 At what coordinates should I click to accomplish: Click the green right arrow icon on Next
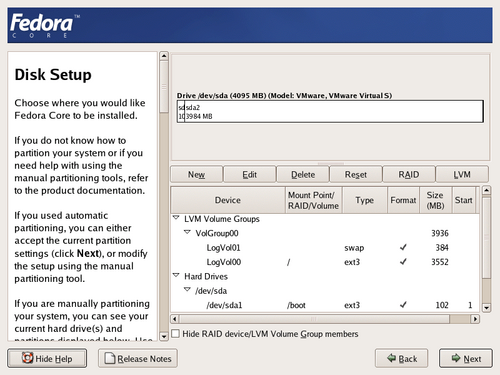tap(456, 358)
